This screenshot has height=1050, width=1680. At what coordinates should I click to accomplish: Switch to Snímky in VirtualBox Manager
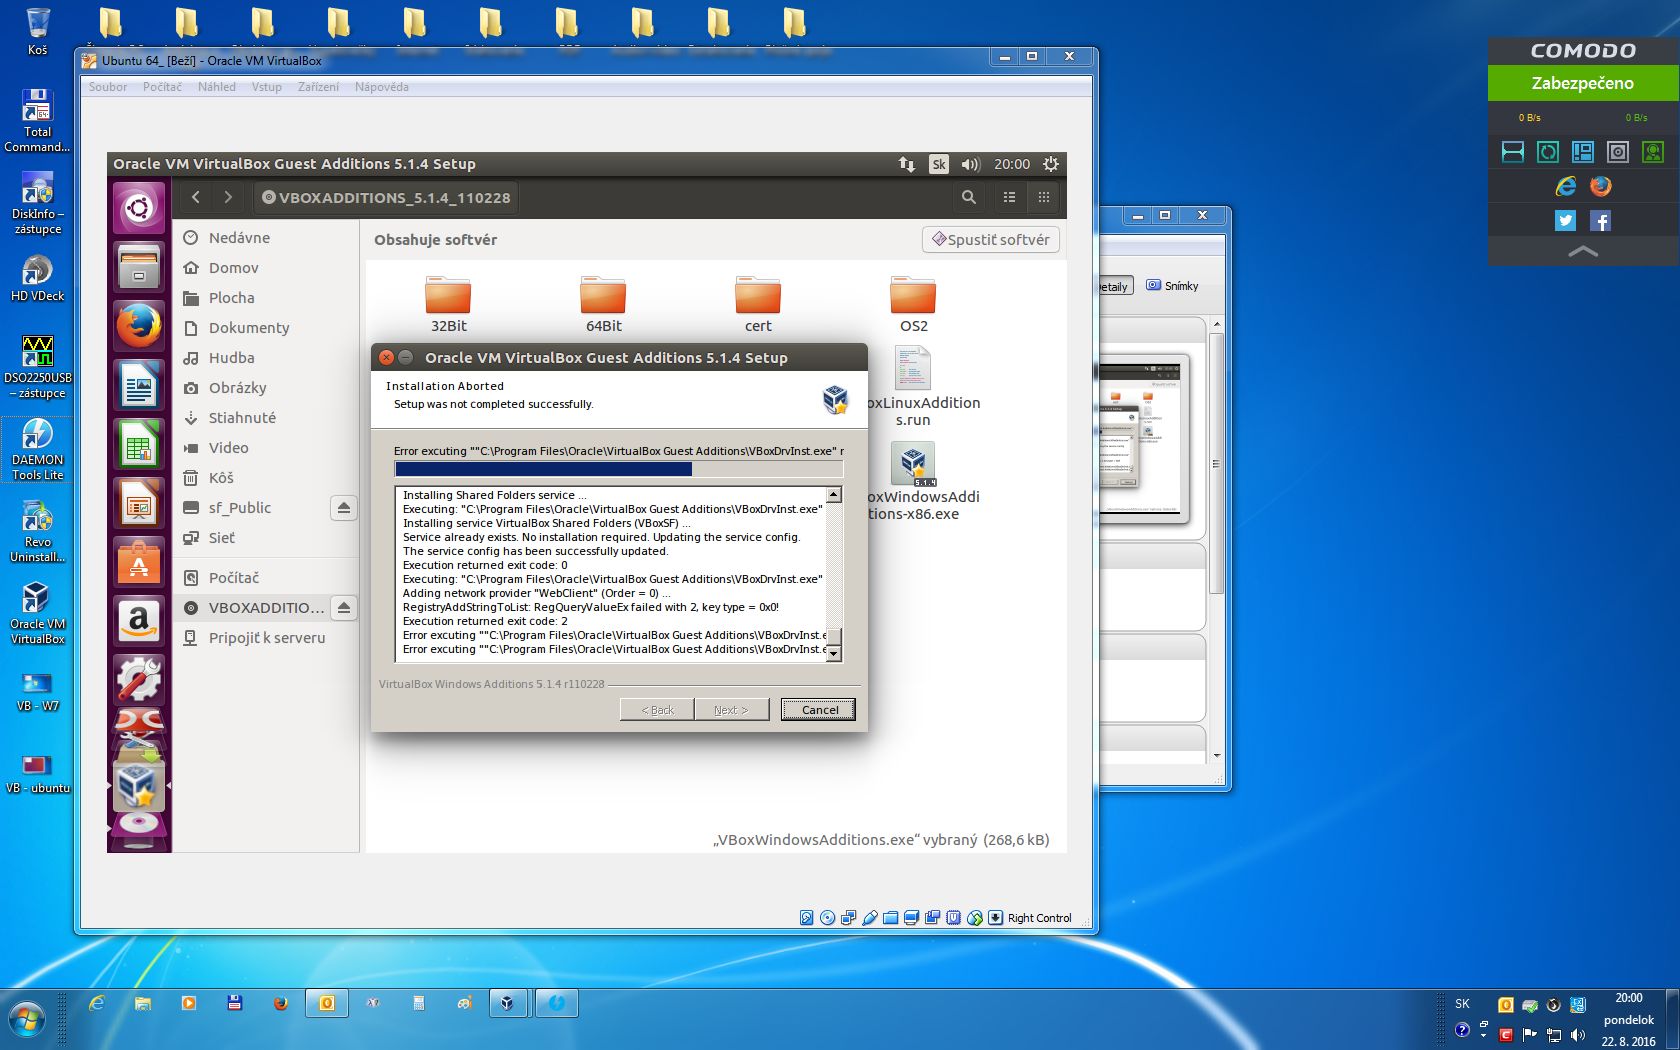[1172, 286]
